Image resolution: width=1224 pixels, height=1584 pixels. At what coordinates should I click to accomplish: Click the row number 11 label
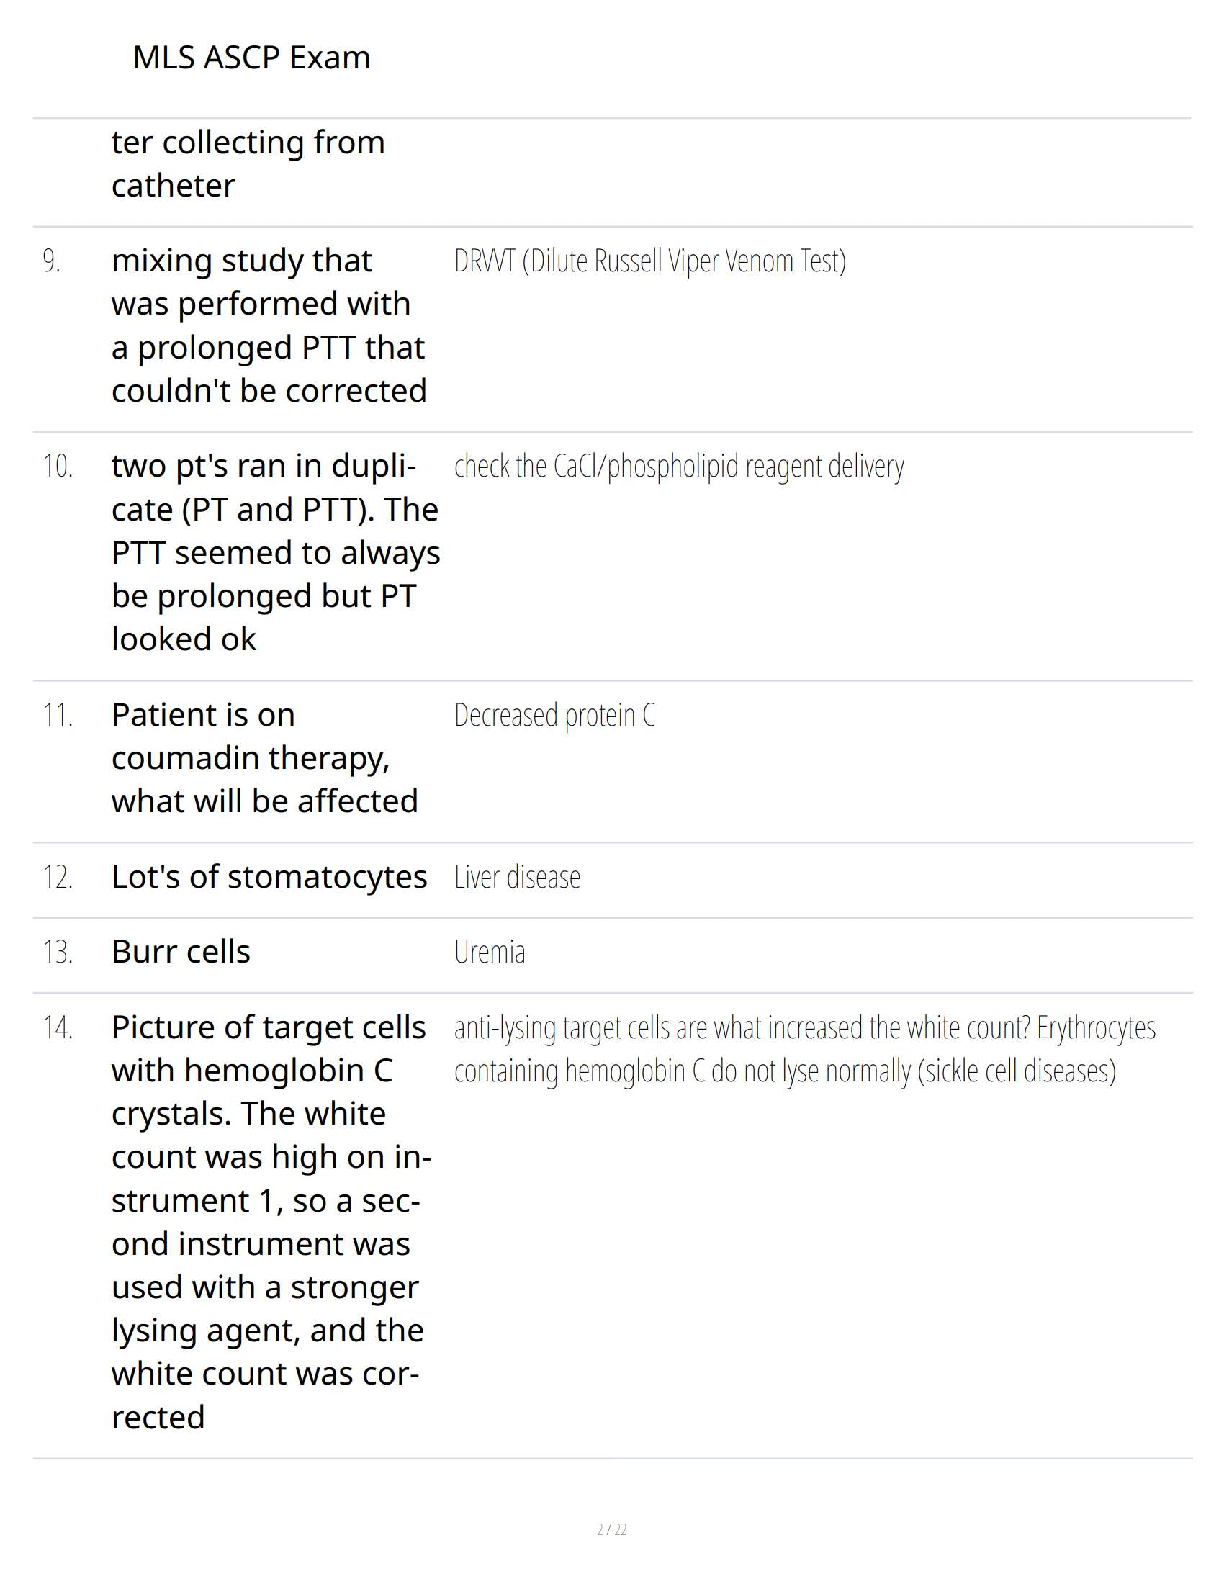click(57, 715)
